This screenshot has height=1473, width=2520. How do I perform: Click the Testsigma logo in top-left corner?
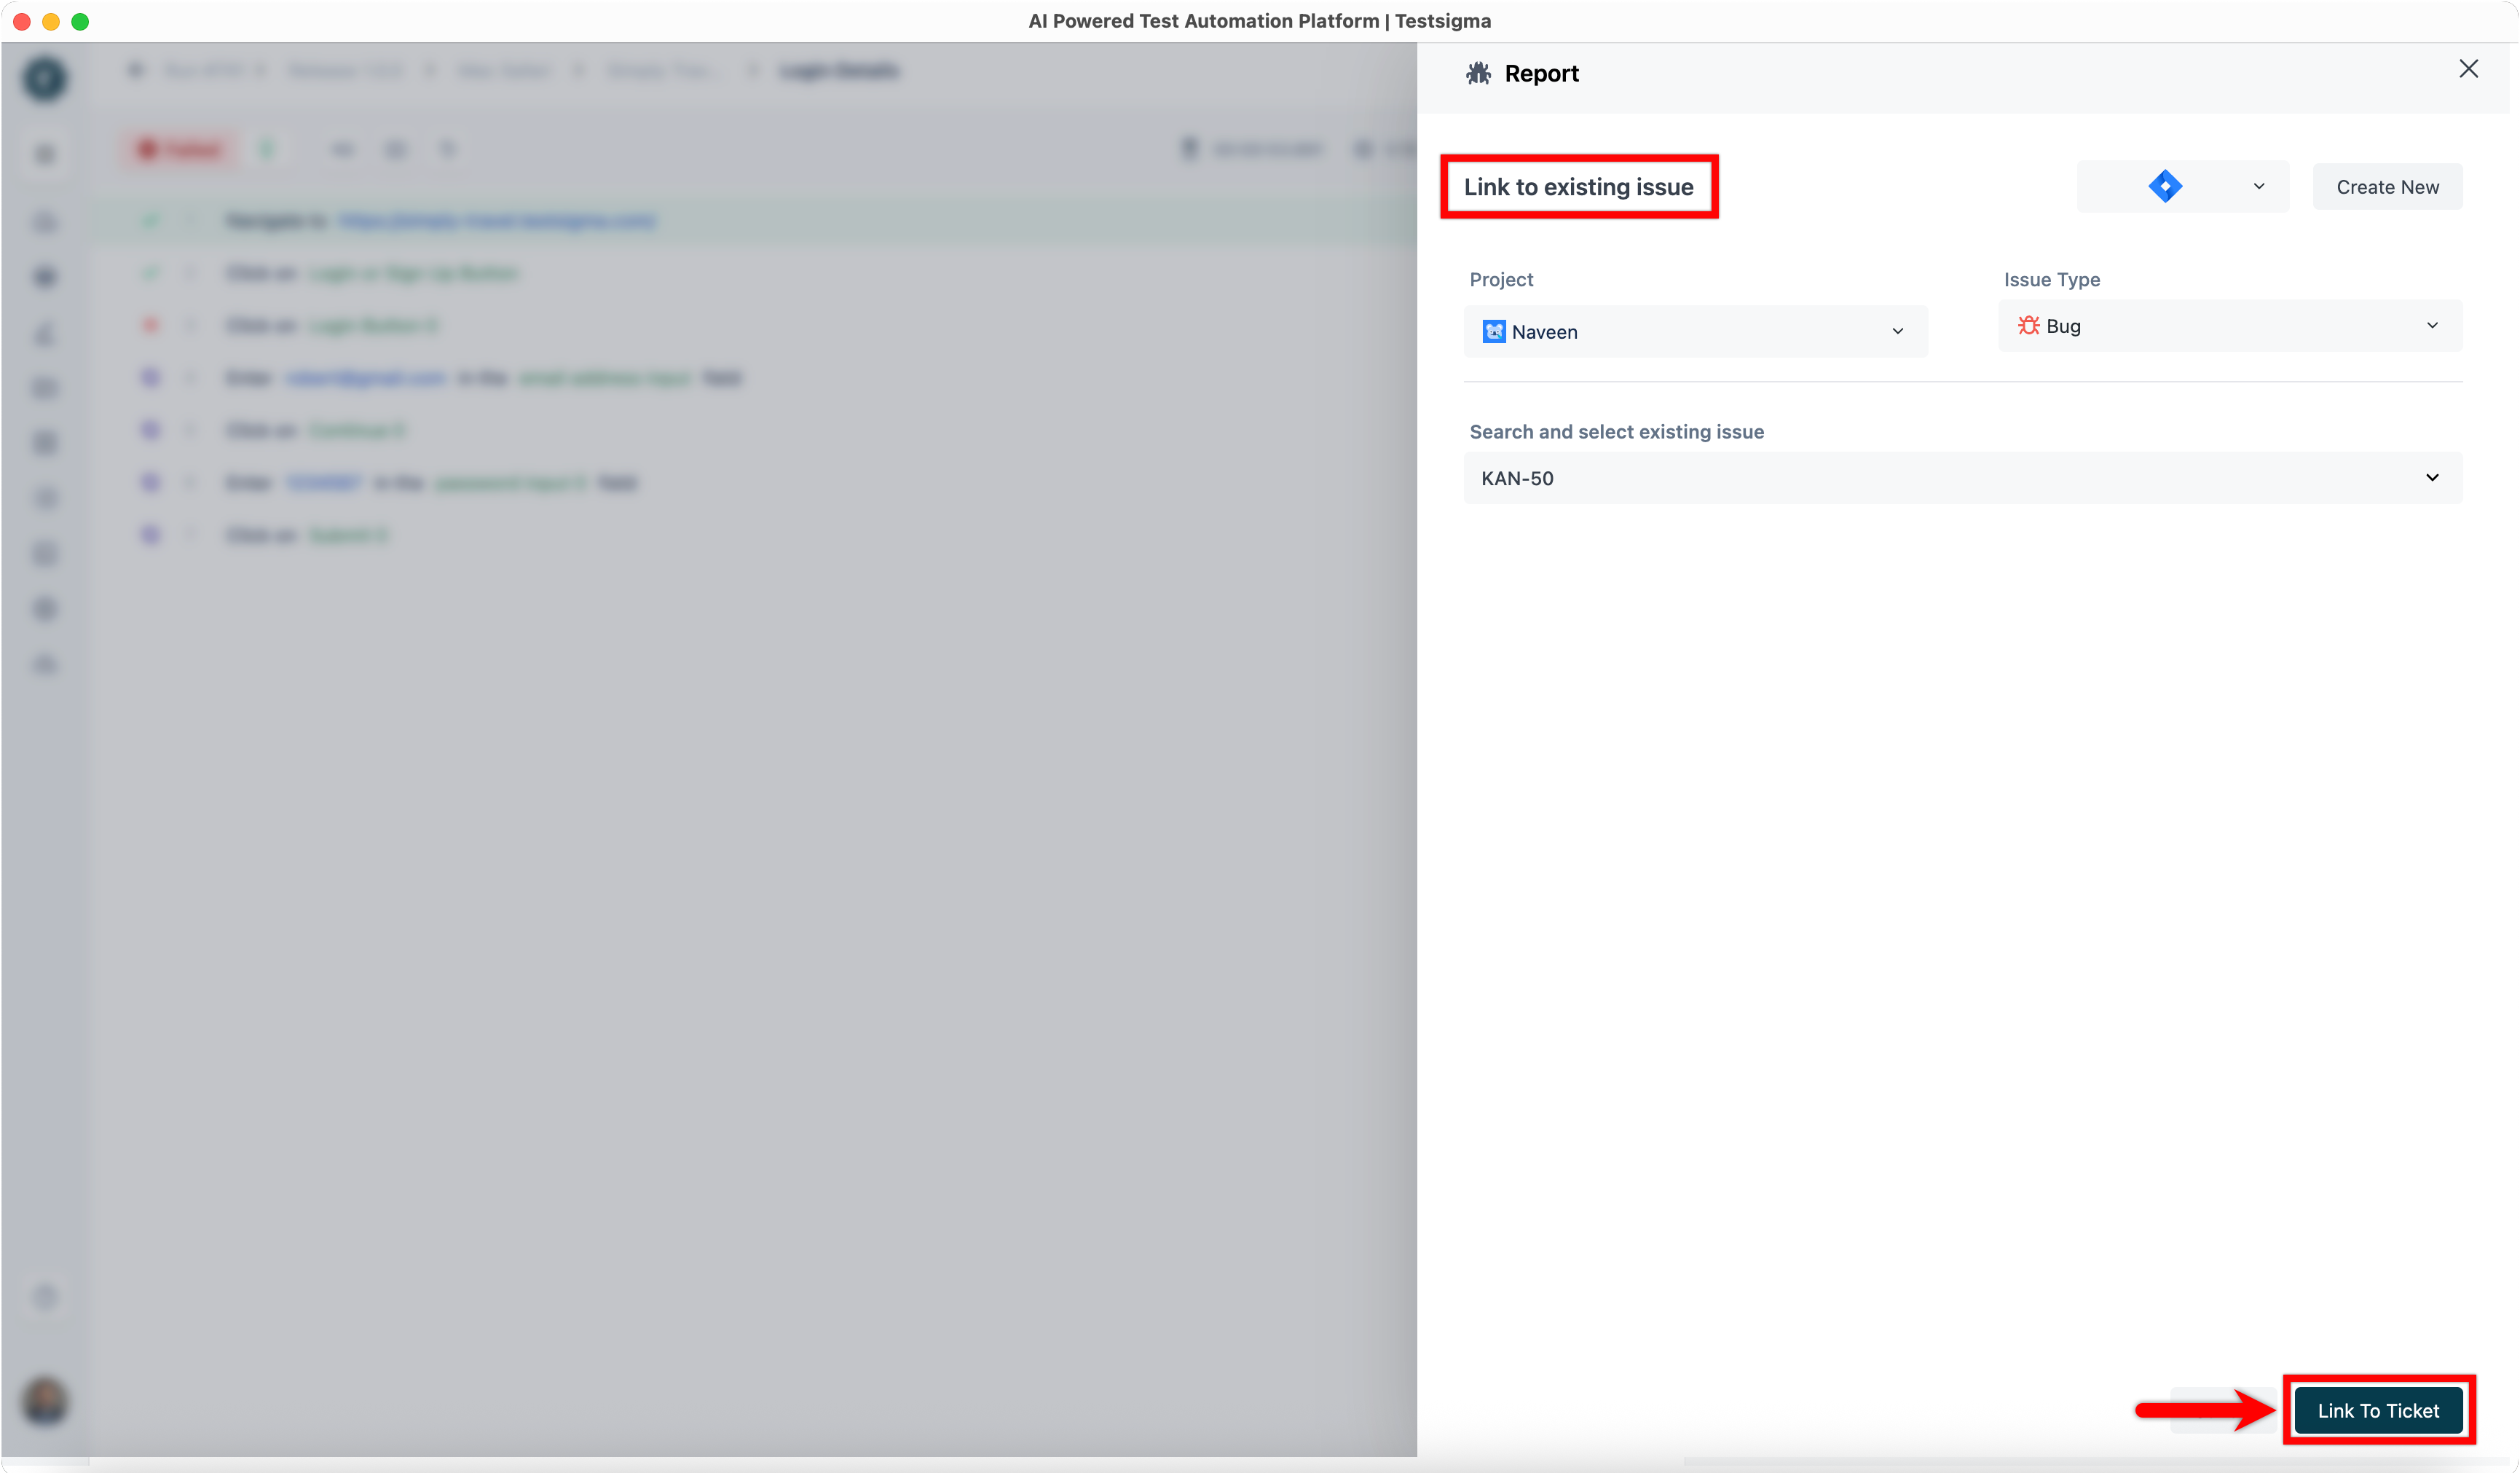[45, 78]
